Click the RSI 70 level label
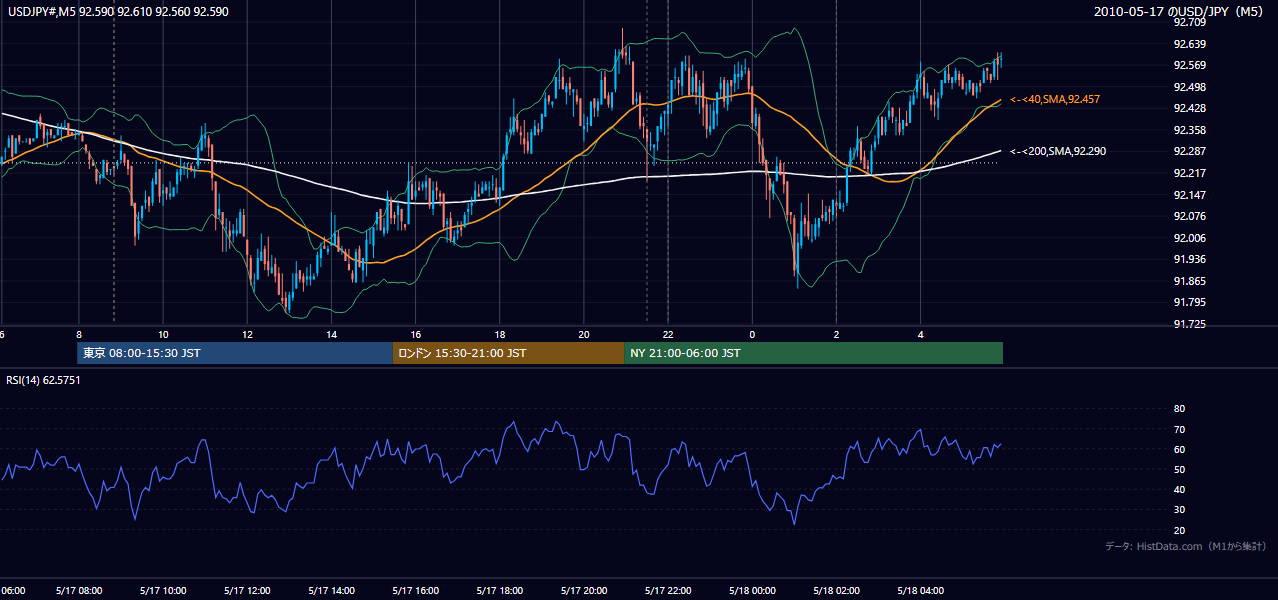This screenshot has width=1278, height=600. point(1179,429)
